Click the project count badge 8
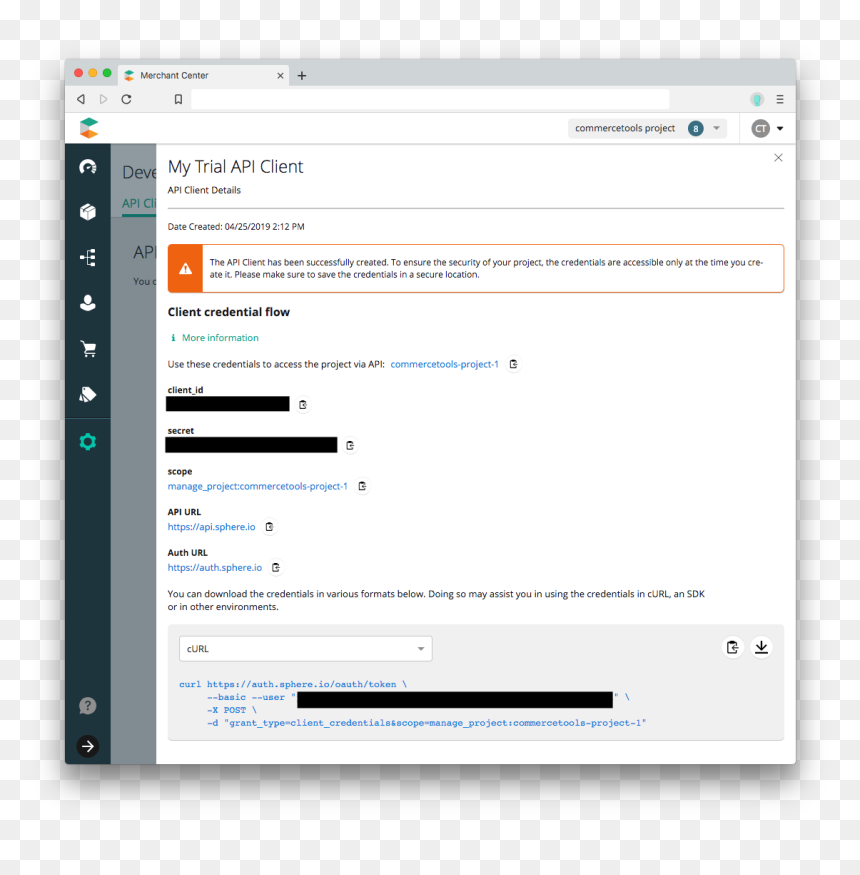This screenshot has width=860, height=875. pos(695,128)
